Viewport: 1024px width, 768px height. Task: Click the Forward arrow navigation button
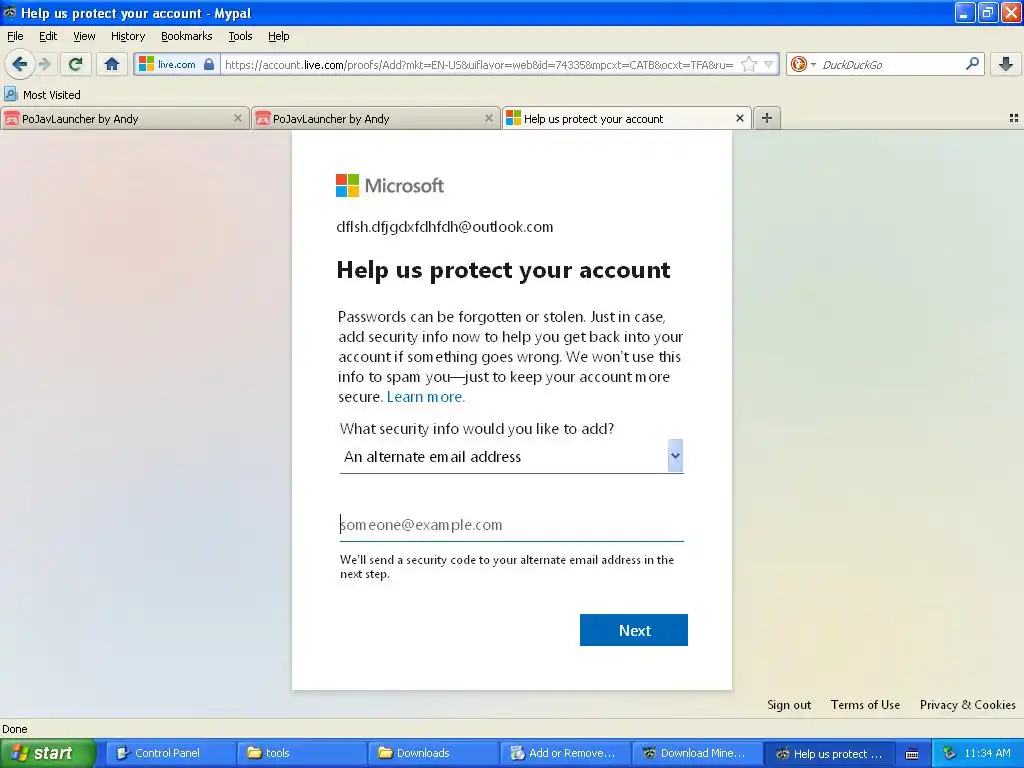click(45, 64)
